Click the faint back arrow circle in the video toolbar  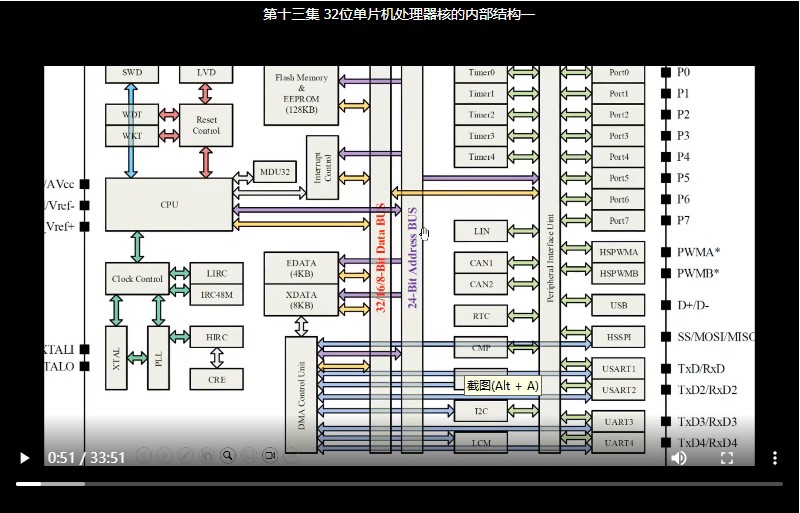[144, 455]
